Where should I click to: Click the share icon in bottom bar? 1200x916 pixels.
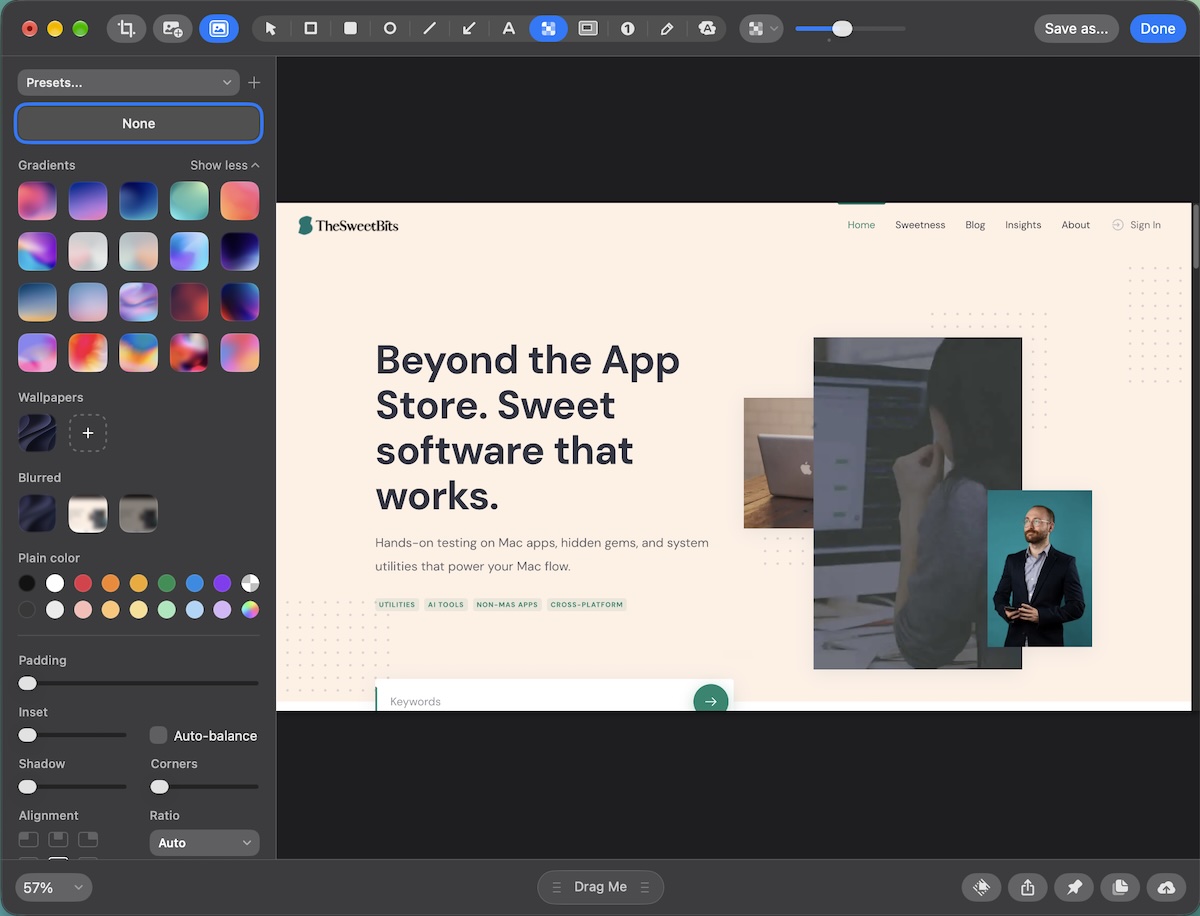(x=1028, y=887)
